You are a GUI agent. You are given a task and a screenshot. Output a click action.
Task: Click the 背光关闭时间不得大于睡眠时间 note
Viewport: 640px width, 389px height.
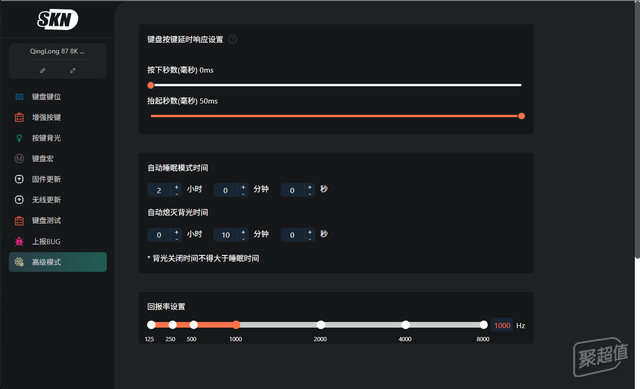coord(203,258)
